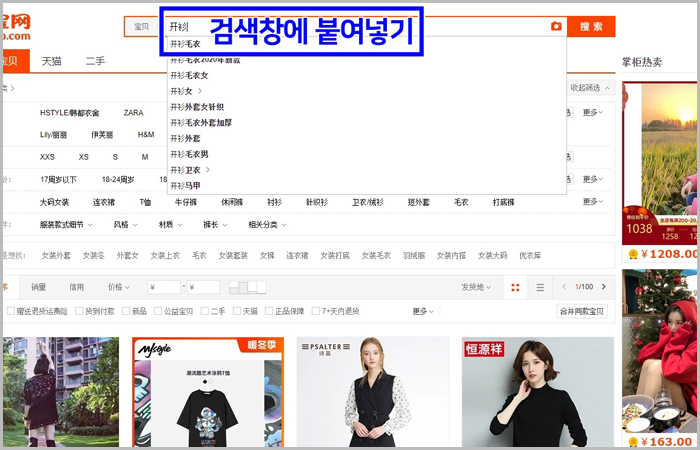Viewport: 700px width, 450px height.
Task: Switch to grid view layout icon
Action: coord(515,288)
